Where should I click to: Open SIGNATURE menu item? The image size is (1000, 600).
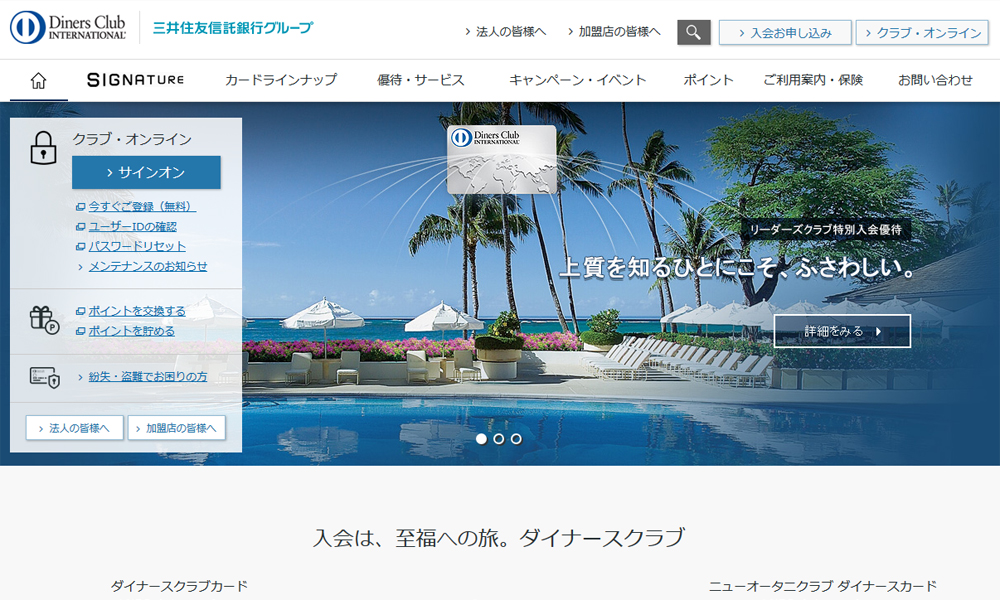tap(136, 80)
